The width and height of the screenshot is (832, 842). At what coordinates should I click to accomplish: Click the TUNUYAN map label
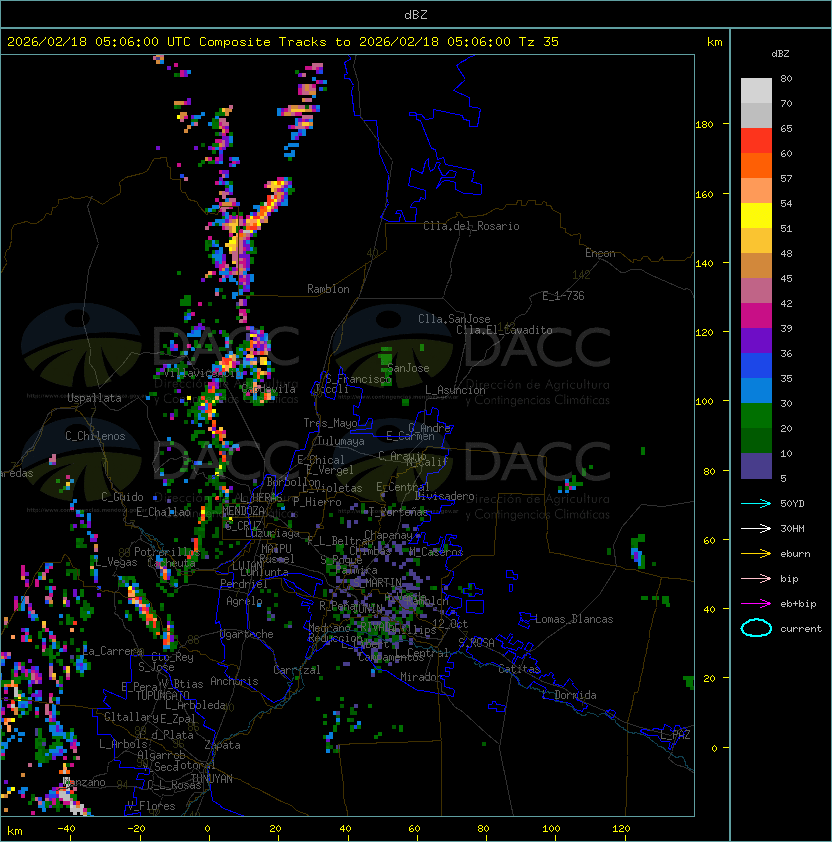point(212,779)
